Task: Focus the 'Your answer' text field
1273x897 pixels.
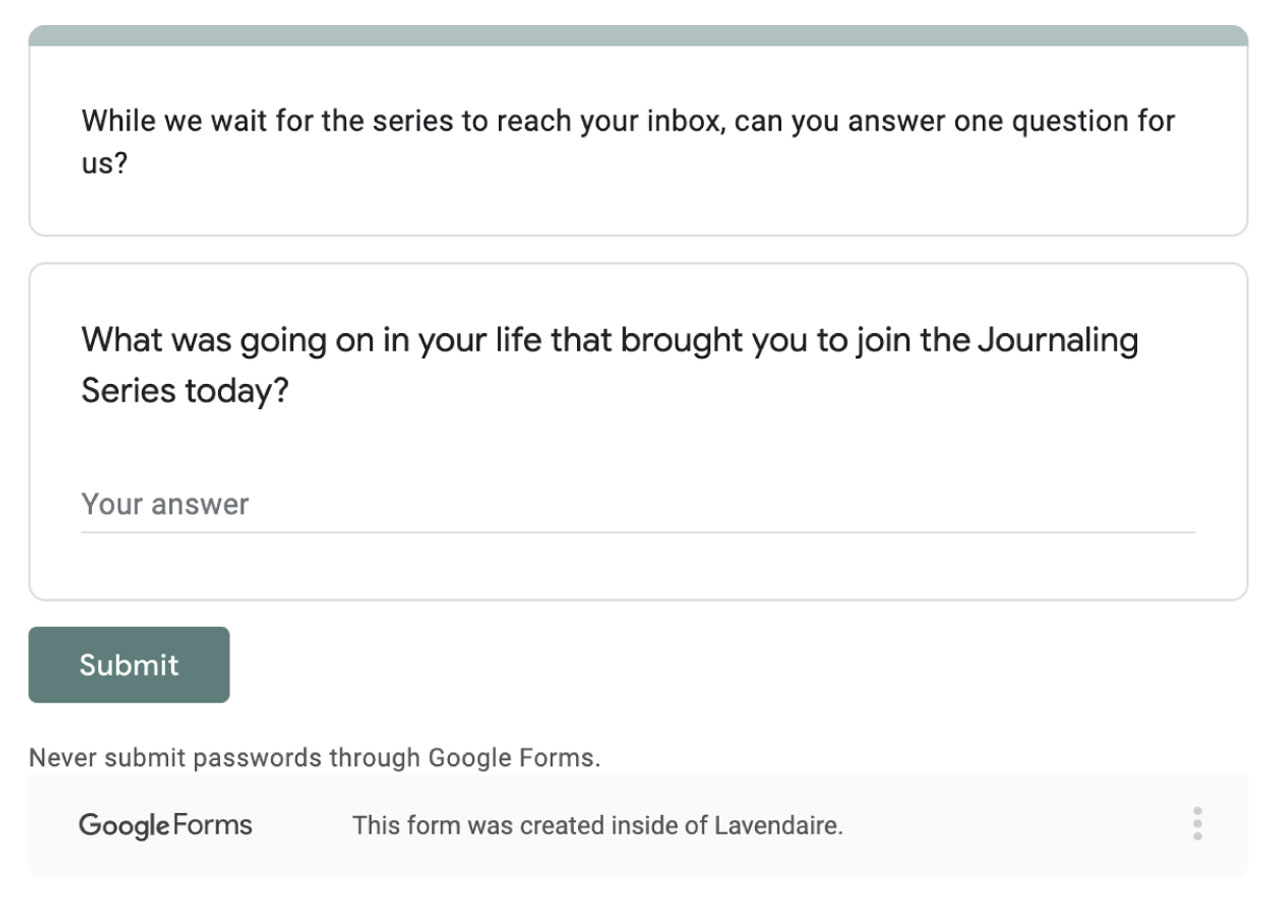Action: tap(638, 504)
